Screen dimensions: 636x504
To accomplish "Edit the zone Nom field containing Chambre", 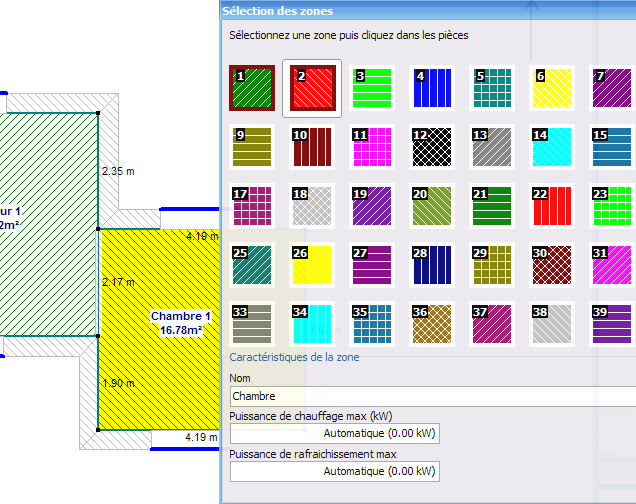I will click(x=433, y=396).
